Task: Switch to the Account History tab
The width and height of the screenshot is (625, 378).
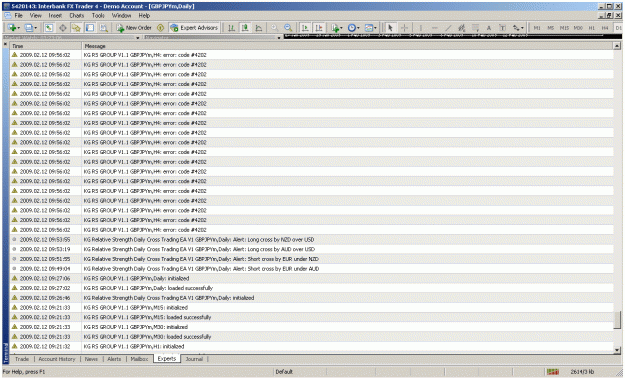Action: (x=57, y=359)
